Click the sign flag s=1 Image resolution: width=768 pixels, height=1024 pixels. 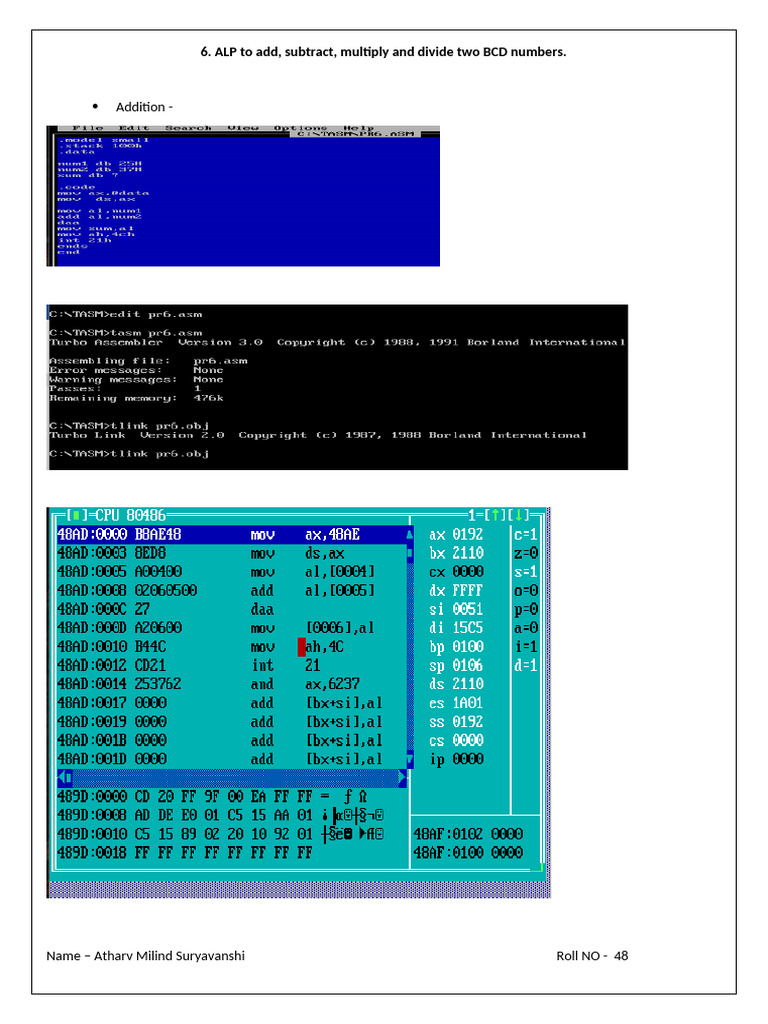(x=525, y=572)
